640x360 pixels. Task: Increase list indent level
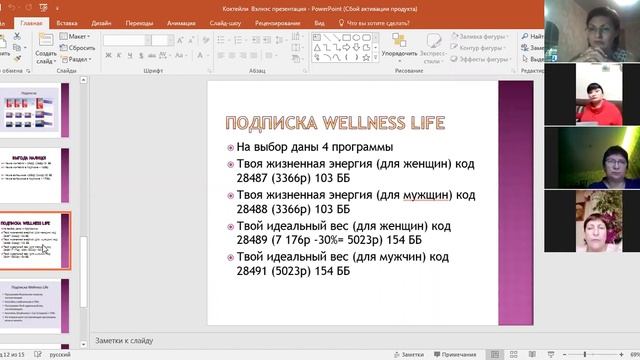[x=267, y=40]
